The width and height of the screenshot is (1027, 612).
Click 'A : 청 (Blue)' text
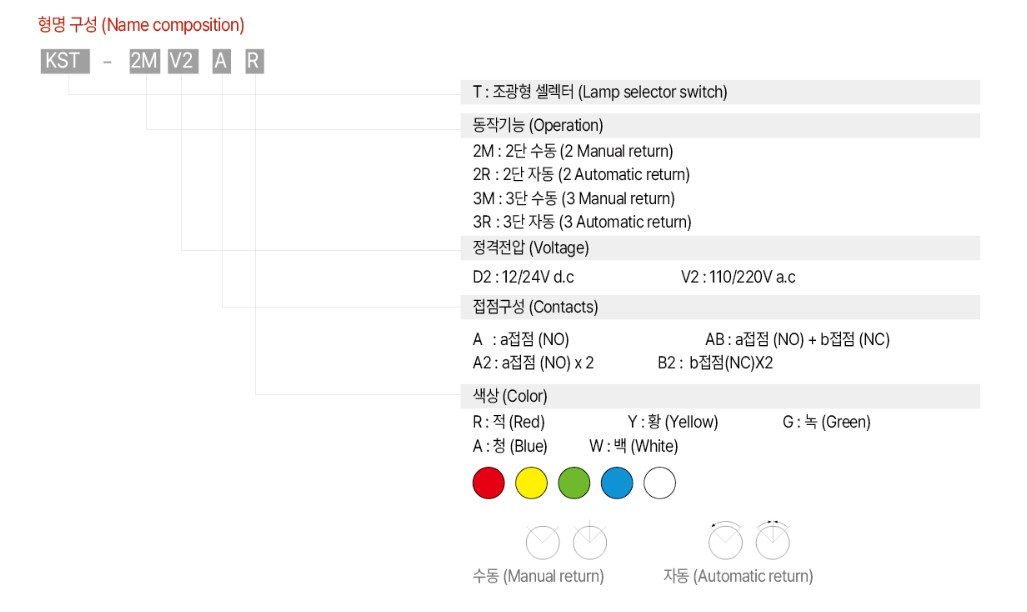click(x=510, y=446)
